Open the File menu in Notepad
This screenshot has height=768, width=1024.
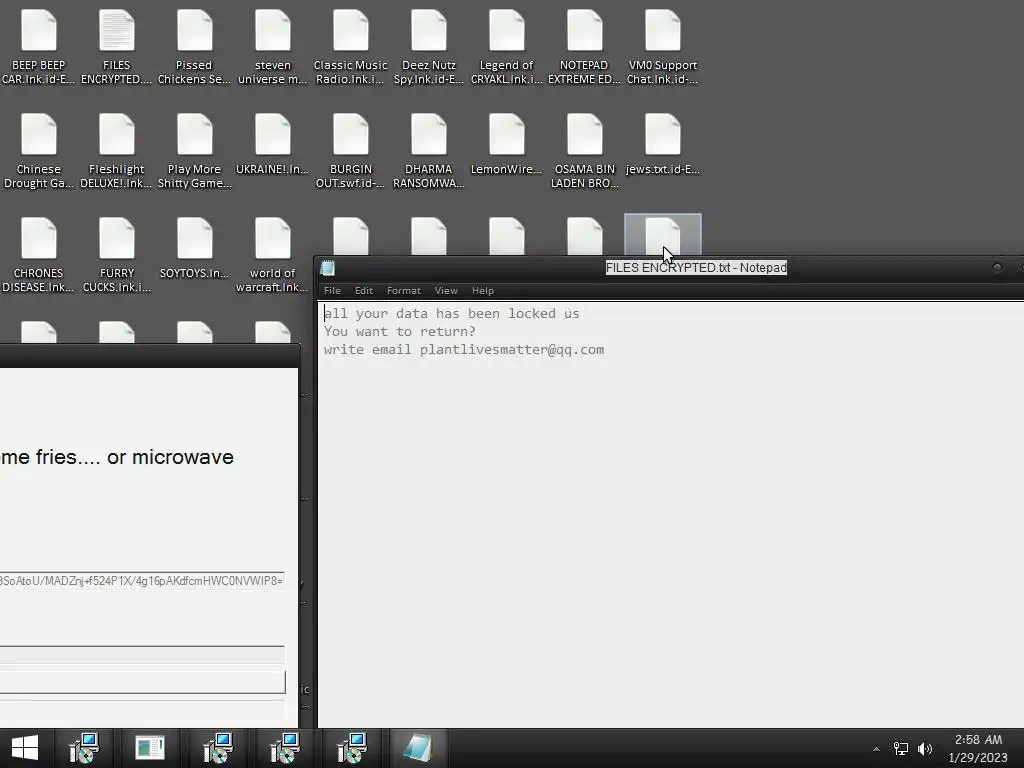tap(332, 291)
